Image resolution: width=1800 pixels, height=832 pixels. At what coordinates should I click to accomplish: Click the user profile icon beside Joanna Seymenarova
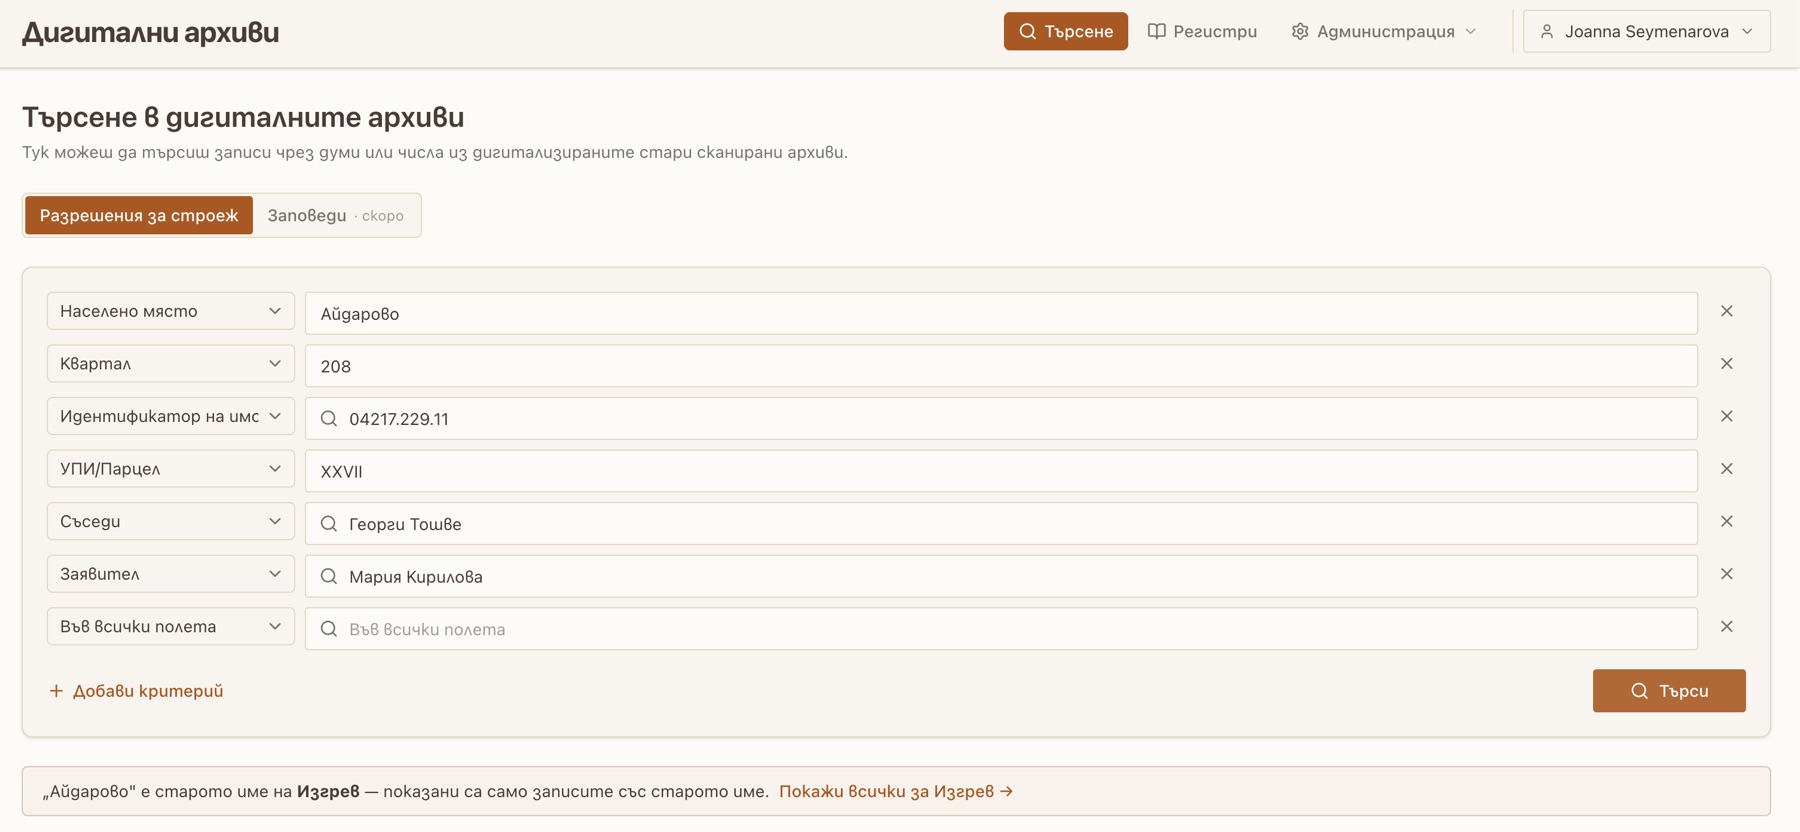1547,32
